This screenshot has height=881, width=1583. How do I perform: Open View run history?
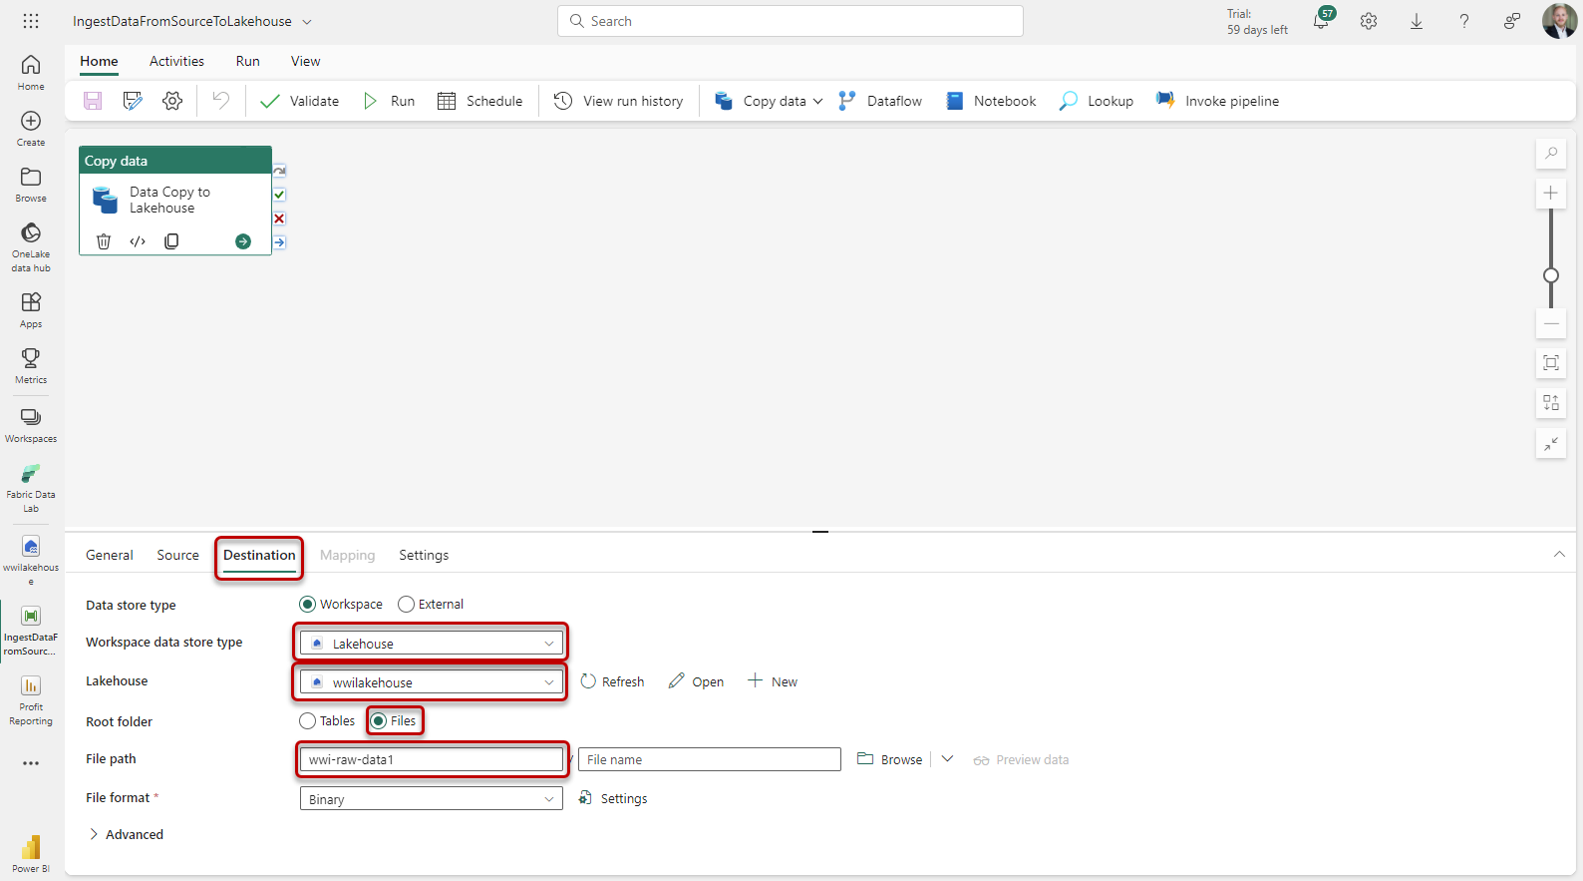click(x=618, y=101)
